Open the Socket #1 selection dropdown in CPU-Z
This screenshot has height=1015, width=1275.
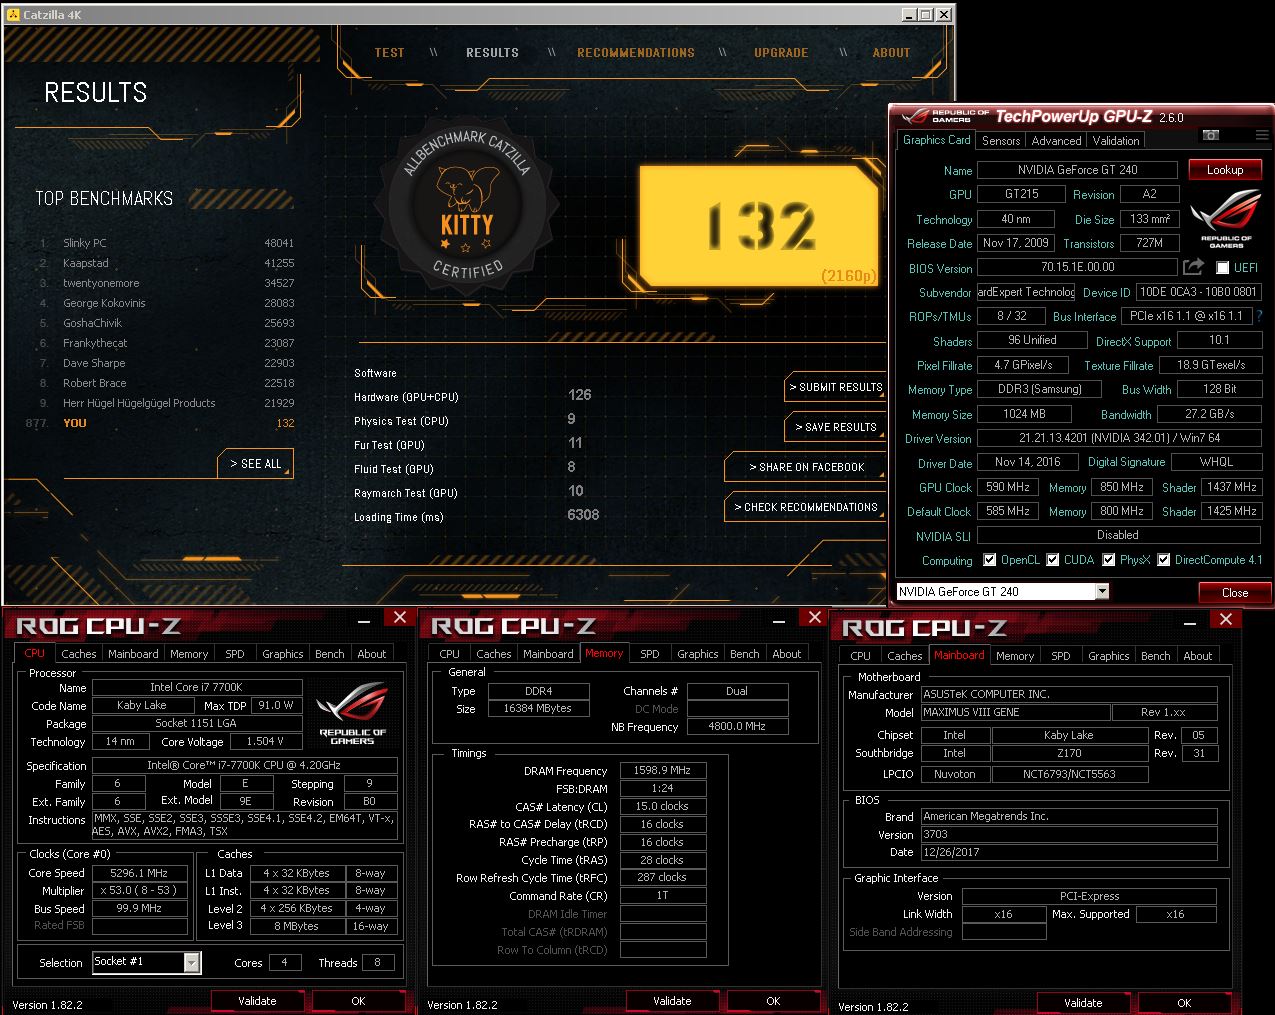191,962
